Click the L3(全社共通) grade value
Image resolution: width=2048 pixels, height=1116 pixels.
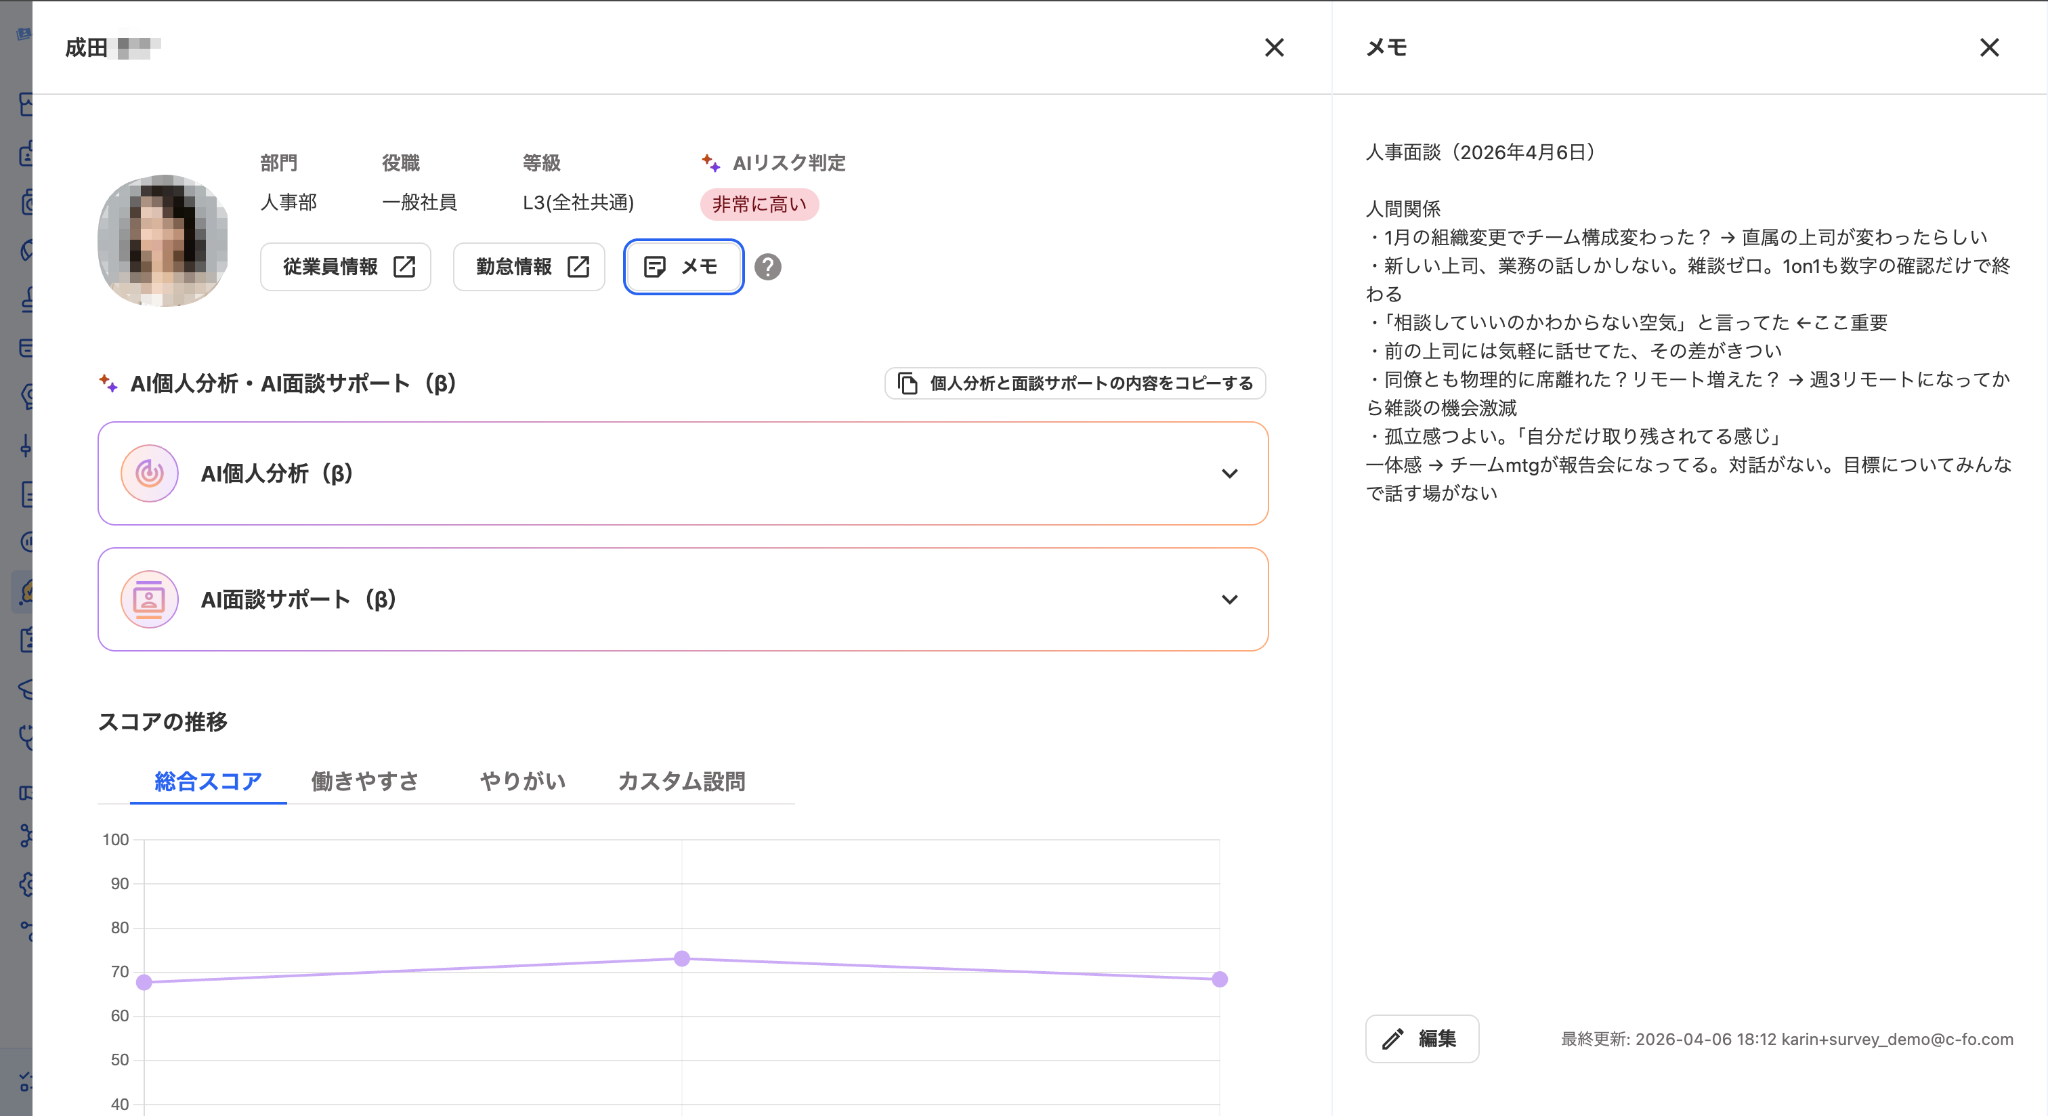point(578,202)
